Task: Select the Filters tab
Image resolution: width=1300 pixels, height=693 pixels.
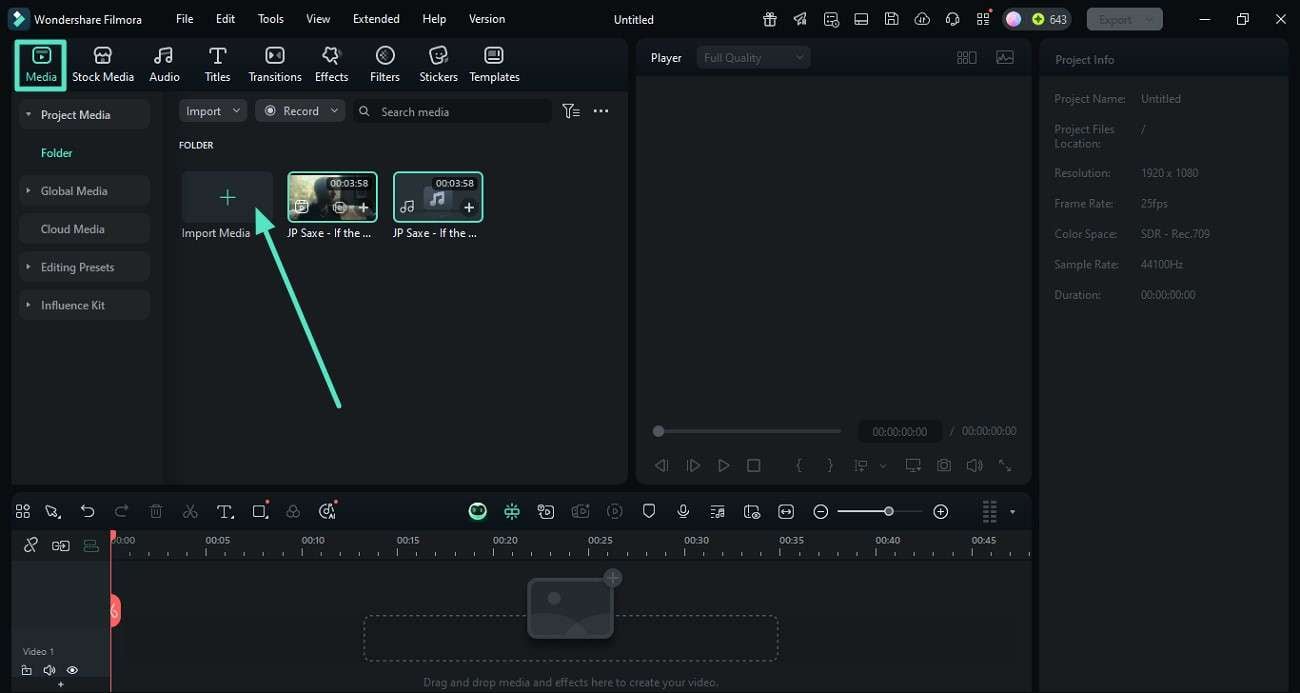Action: pos(385,65)
